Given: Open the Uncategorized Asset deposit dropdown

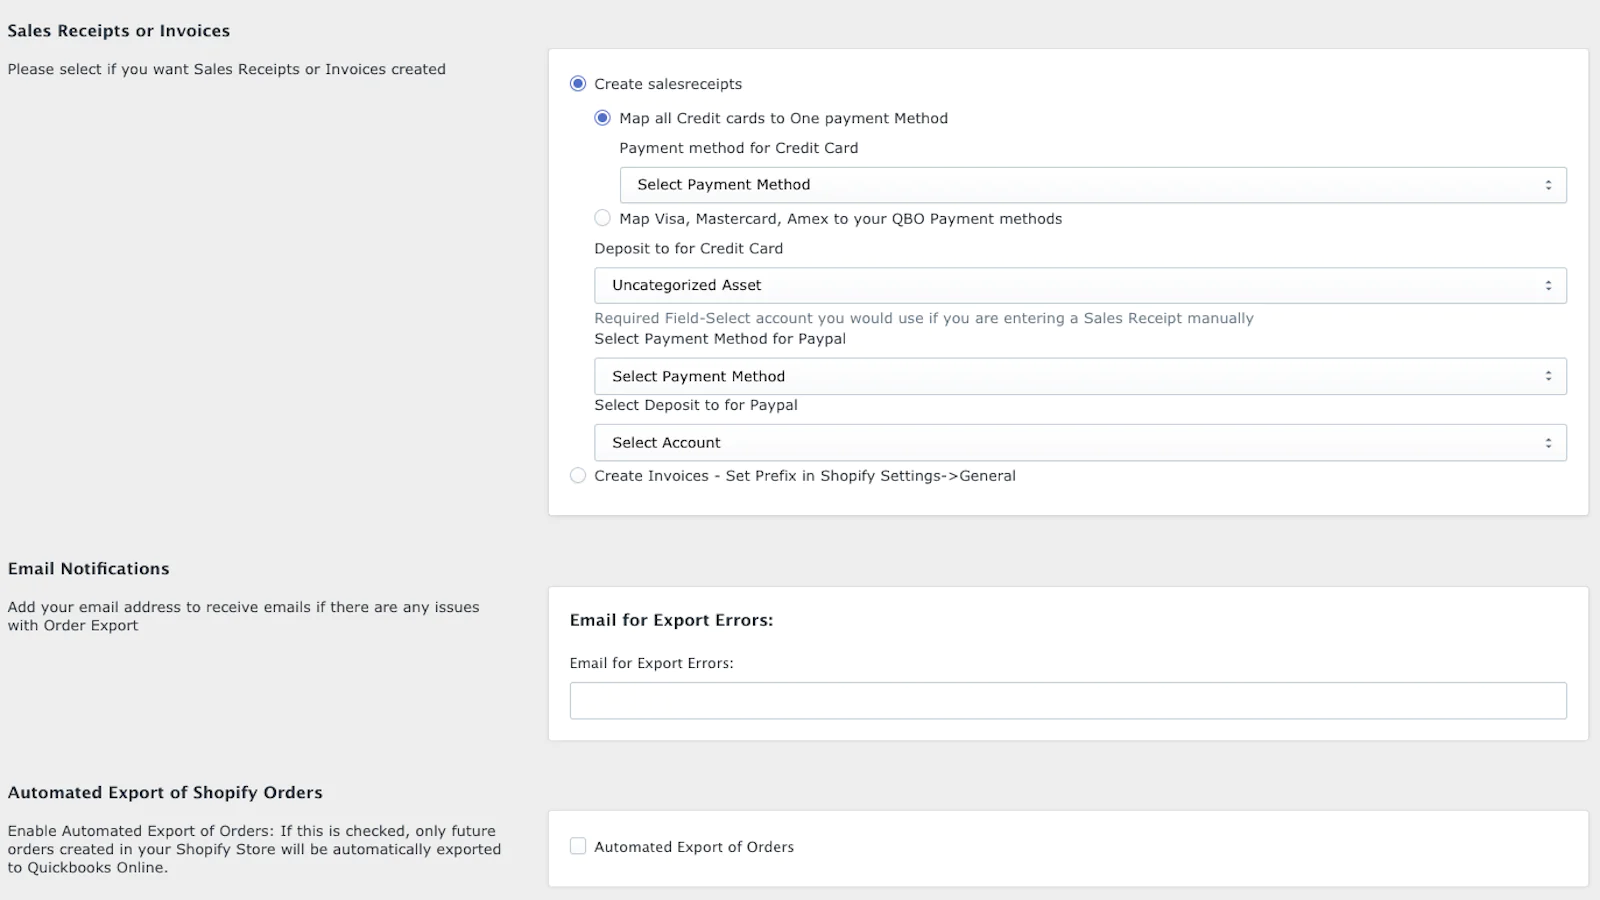Looking at the screenshot, I should coord(1080,285).
